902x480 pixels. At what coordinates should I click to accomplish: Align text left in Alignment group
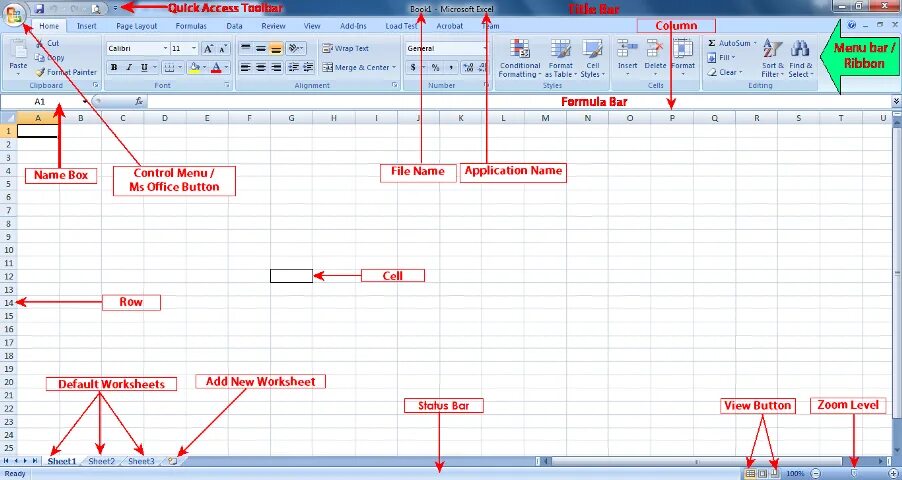[246, 67]
